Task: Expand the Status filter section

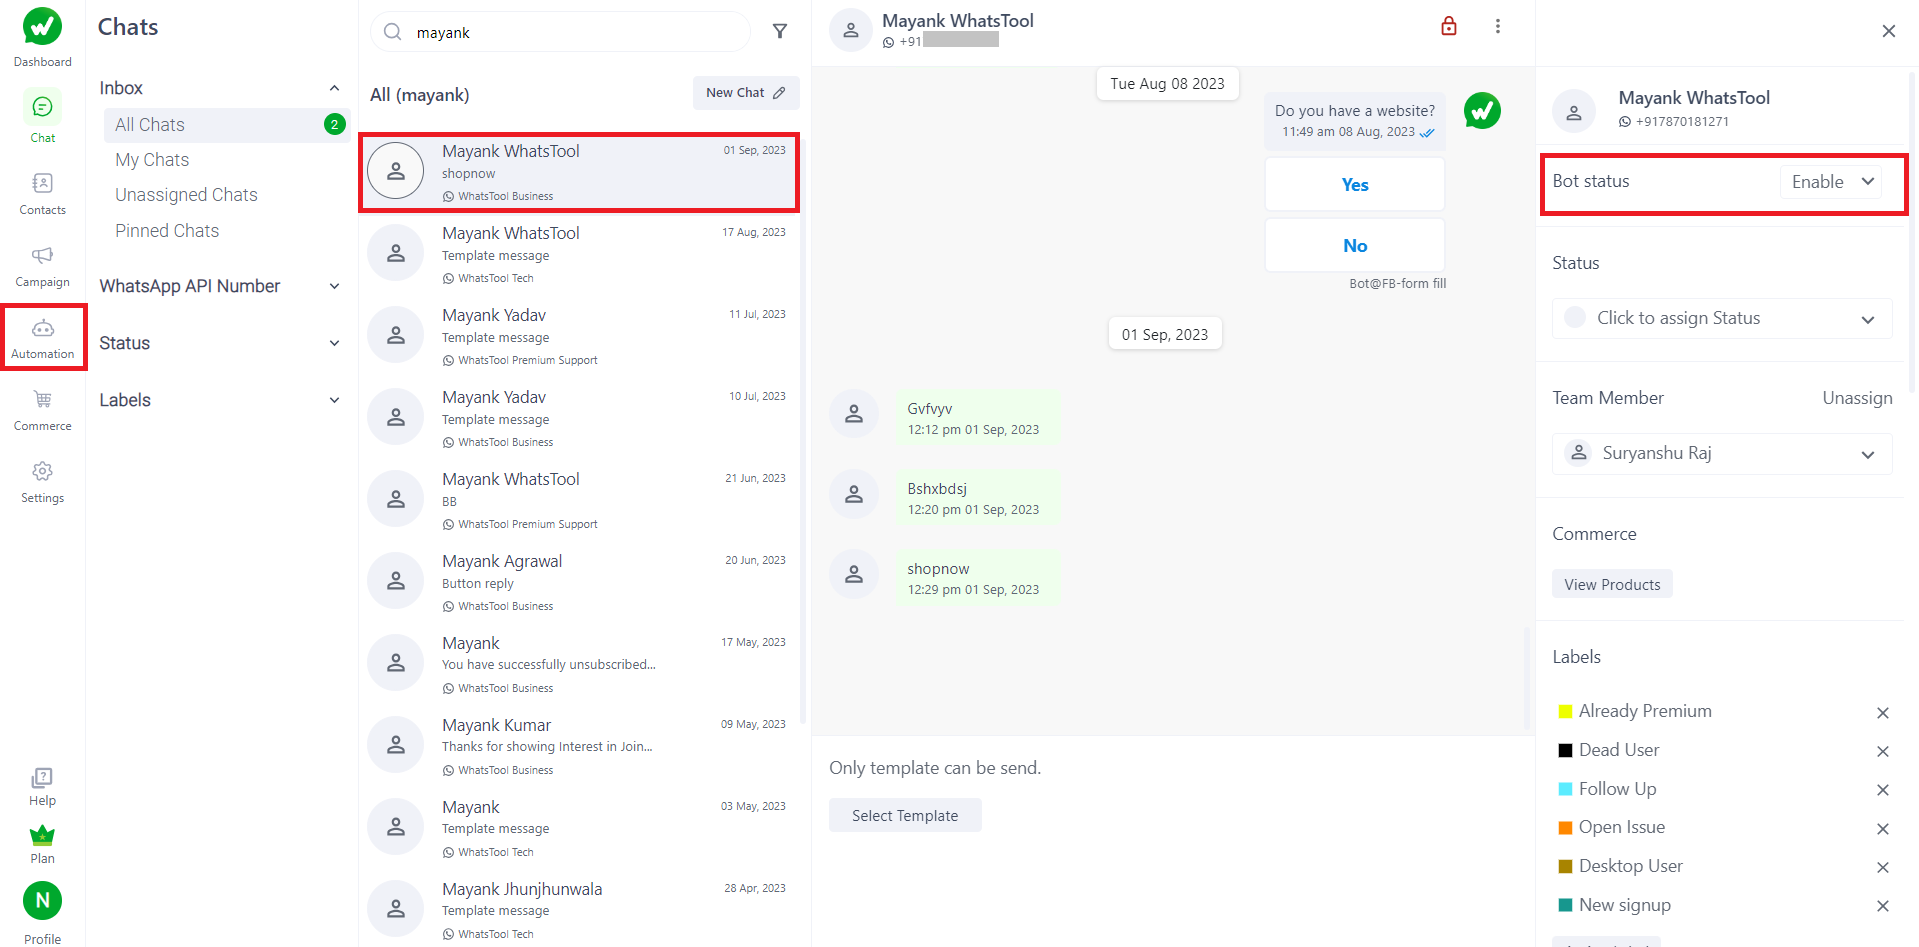Action: 334,343
